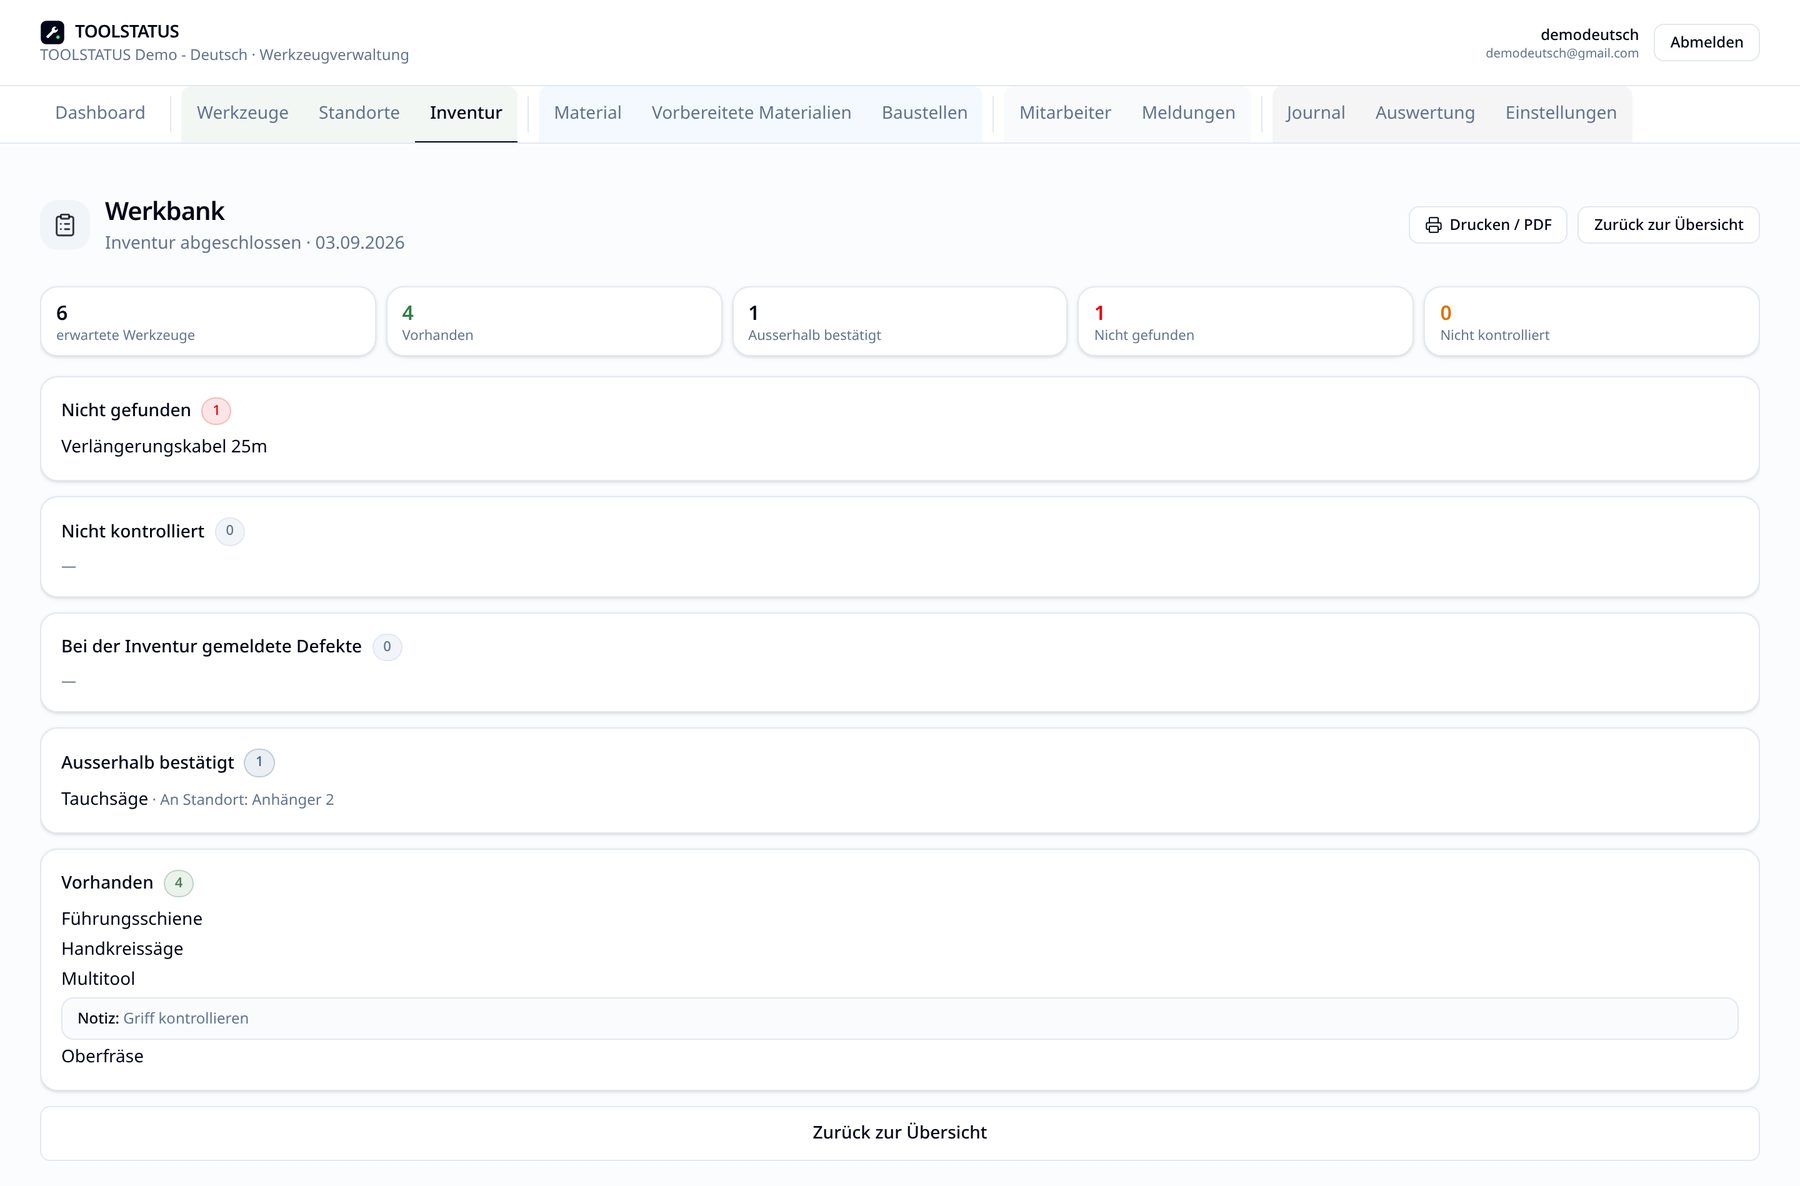Open the Auswertung tab
The image size is (1800, 1186).
pos(1424,113)
